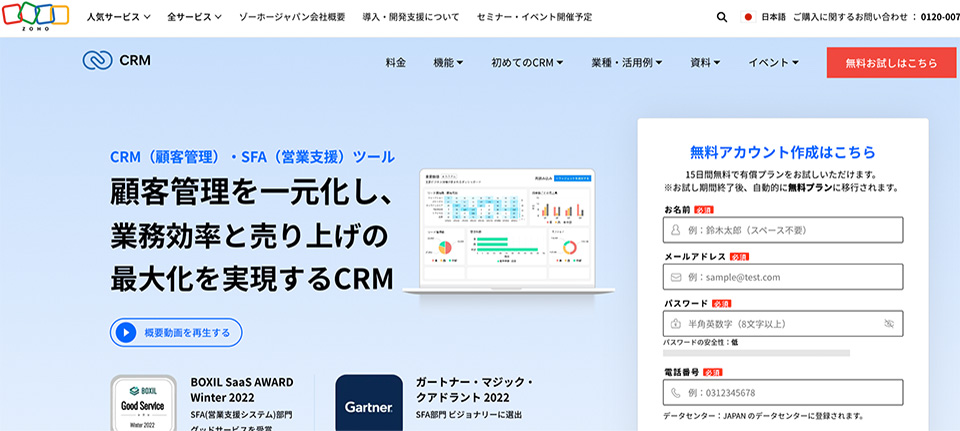
Task: Open the 初めてのCRM dropdown menu
Action: pos(527,62)
